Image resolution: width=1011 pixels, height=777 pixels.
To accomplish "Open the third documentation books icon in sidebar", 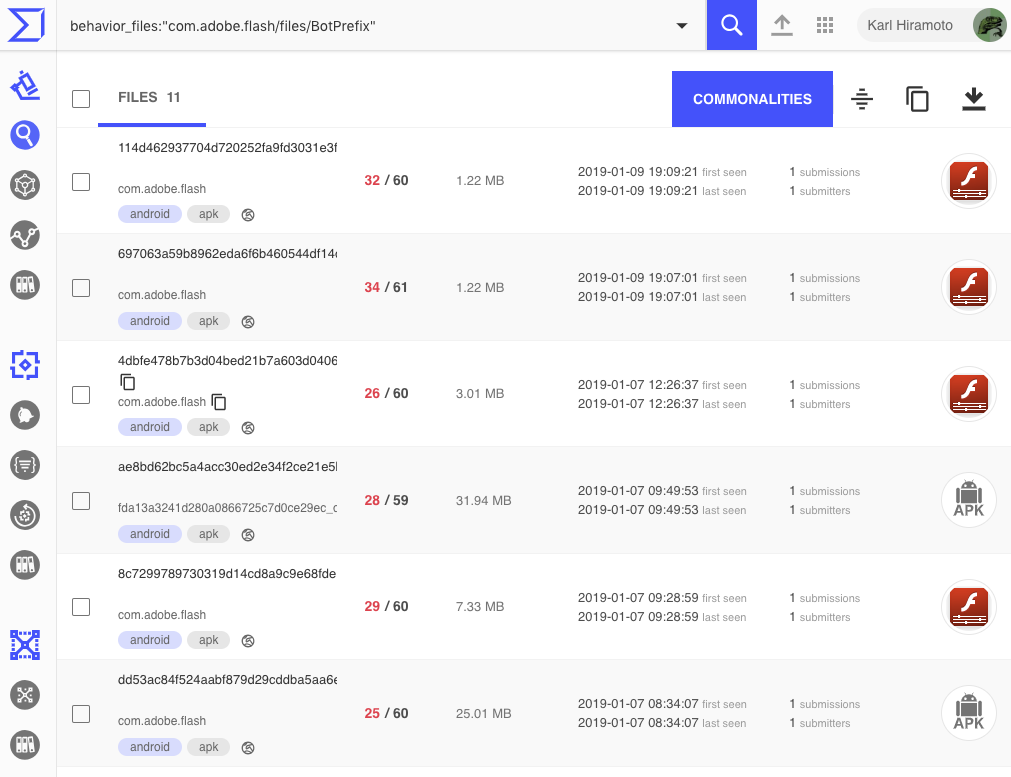I will [25, 745].
